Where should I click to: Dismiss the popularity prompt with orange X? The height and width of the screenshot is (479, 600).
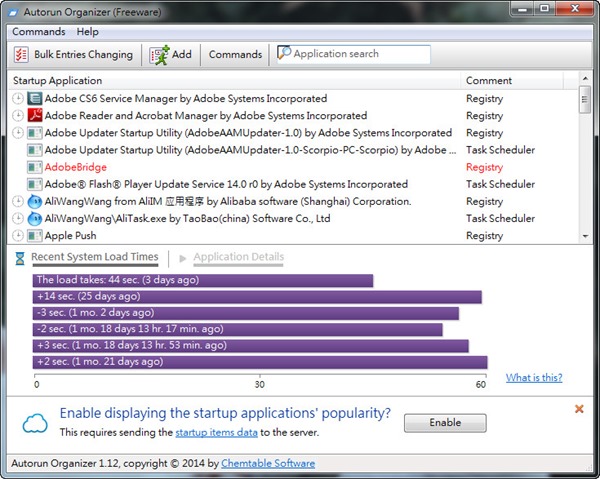tap(579, 409)
